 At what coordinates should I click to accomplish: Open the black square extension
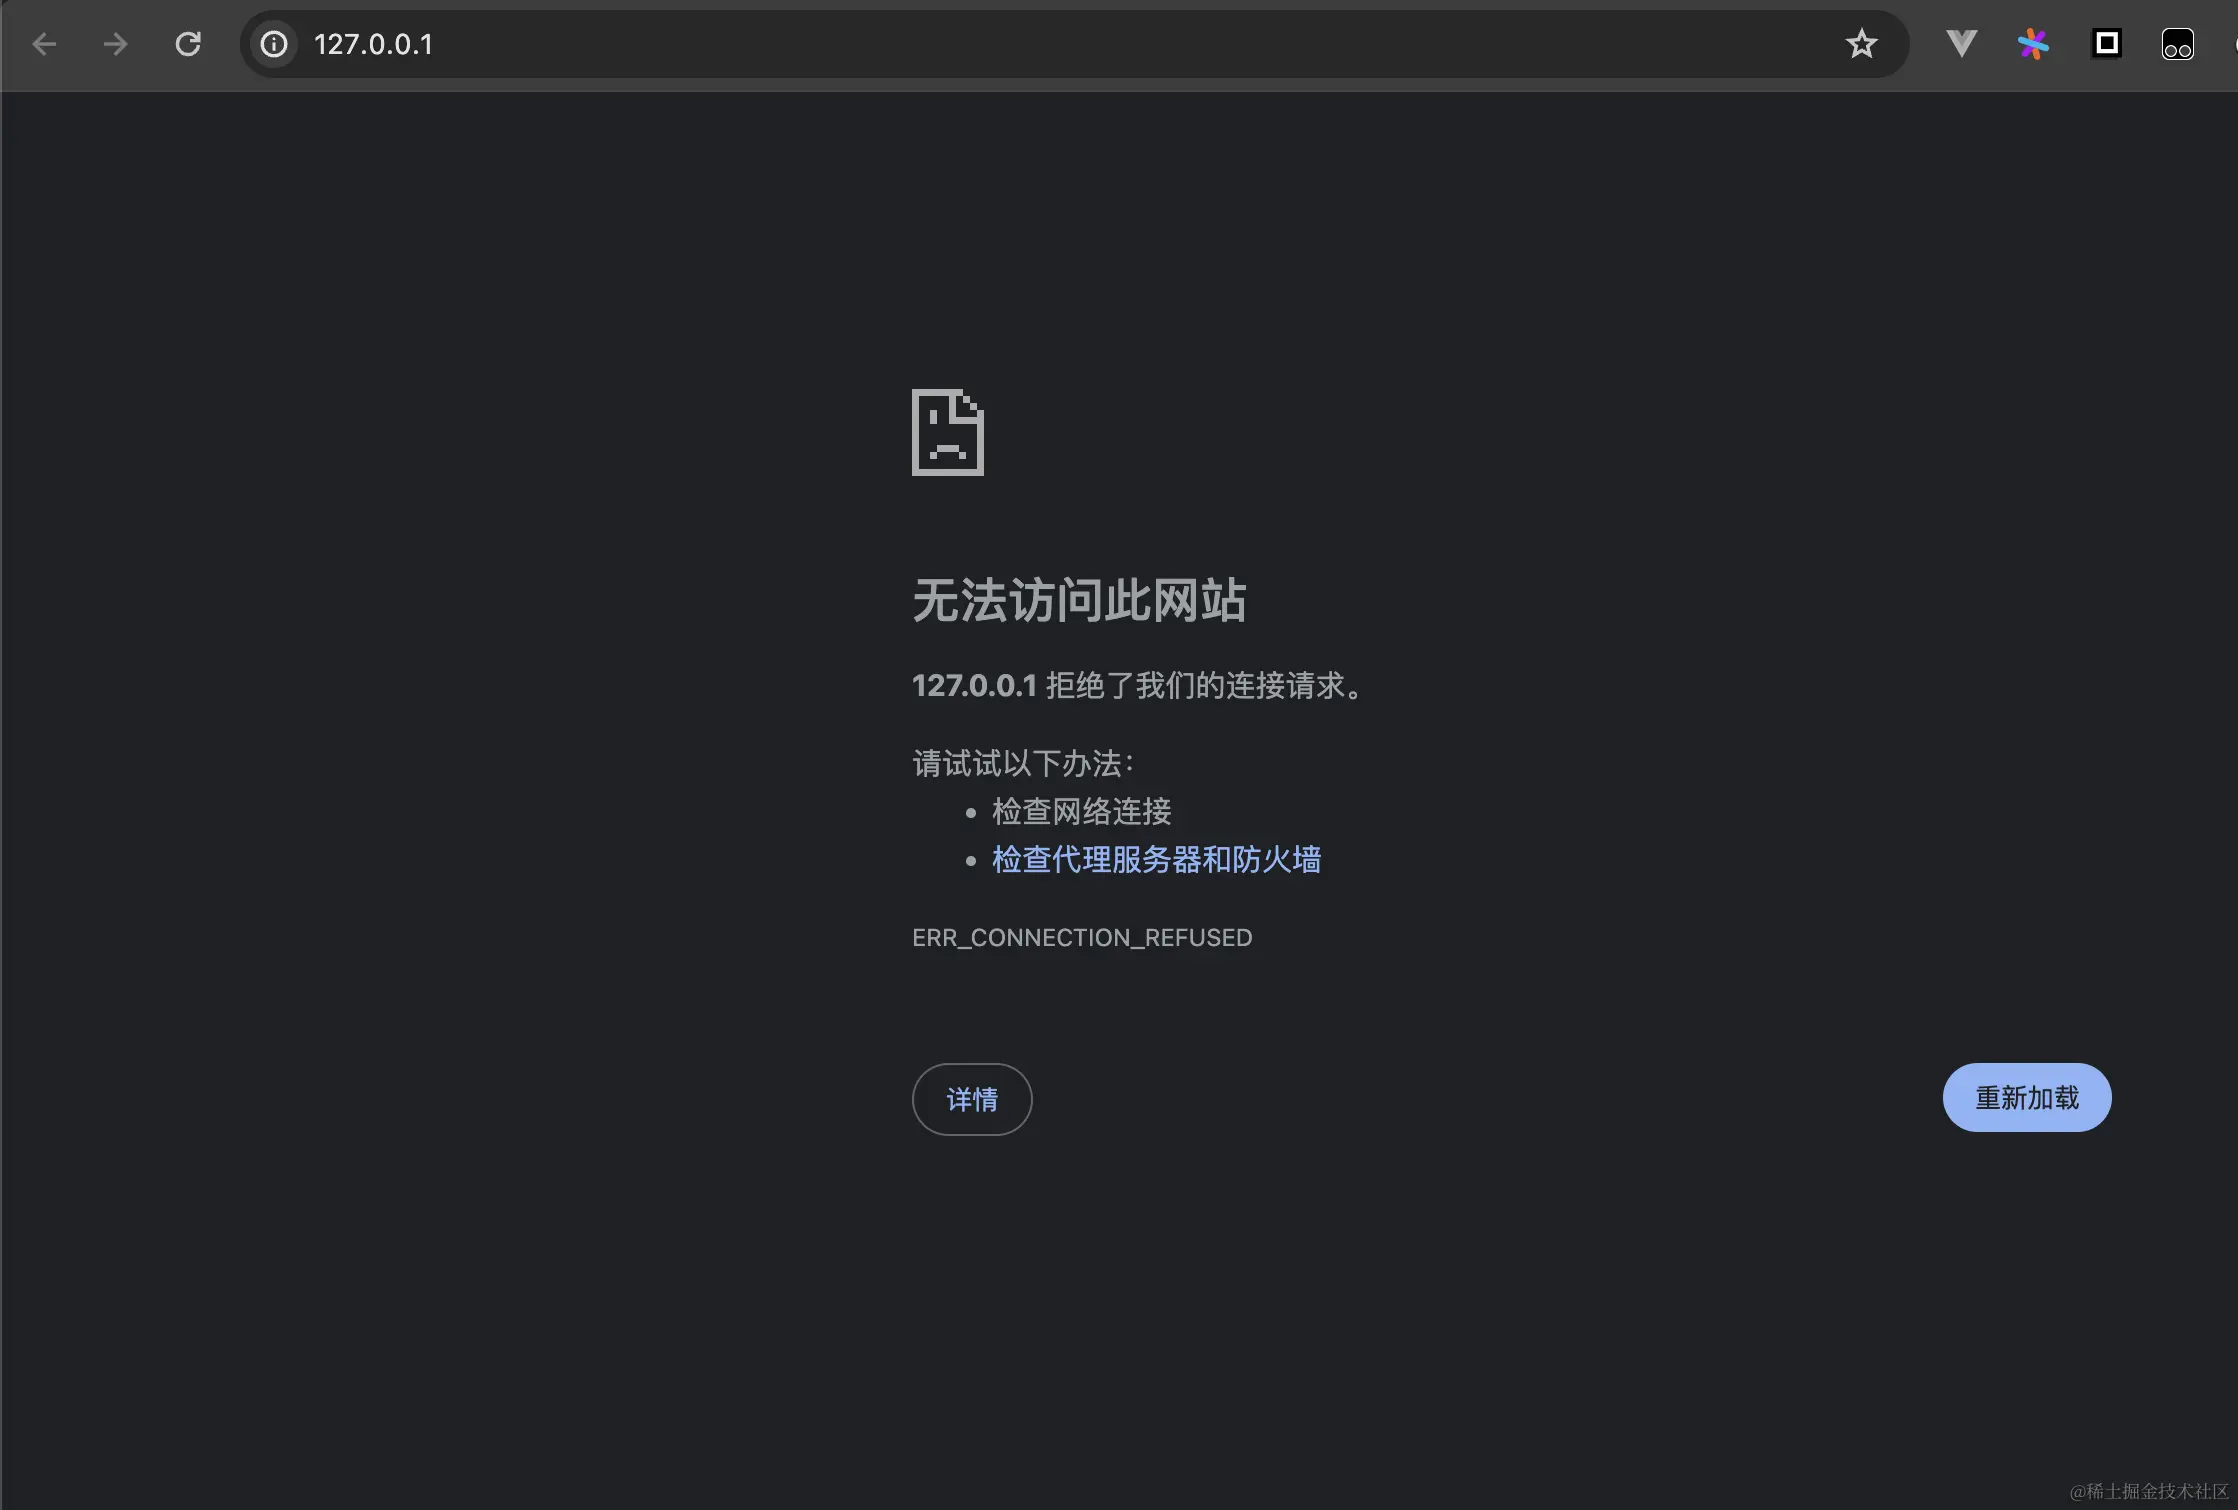pos(2107,43)
